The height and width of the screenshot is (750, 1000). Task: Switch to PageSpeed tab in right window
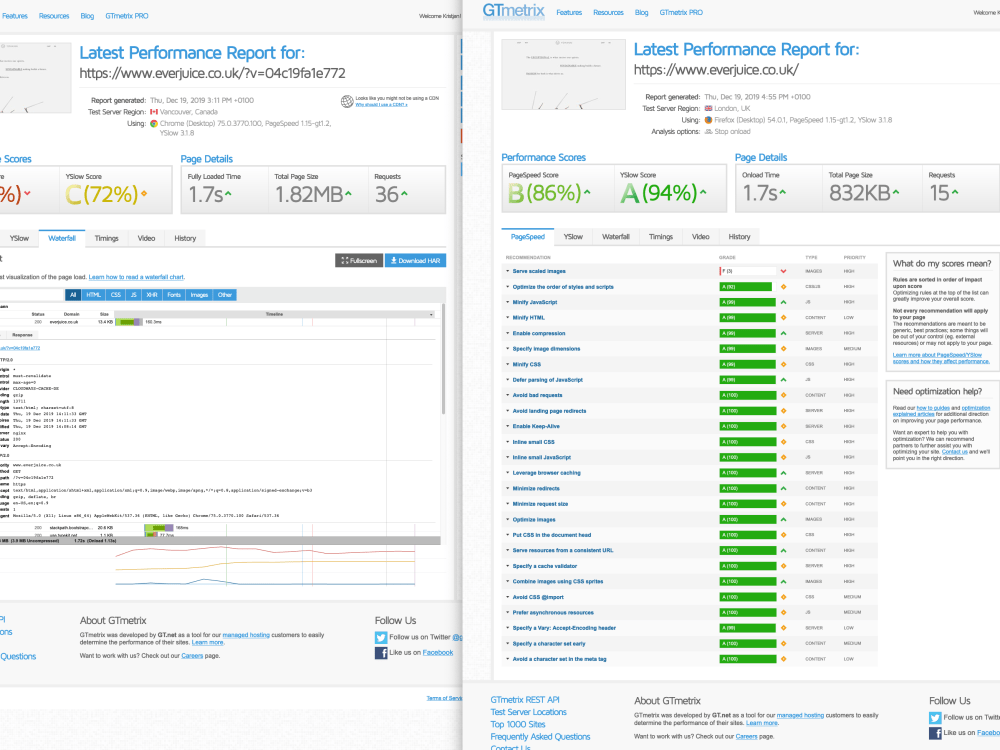[x=528, y=237]
